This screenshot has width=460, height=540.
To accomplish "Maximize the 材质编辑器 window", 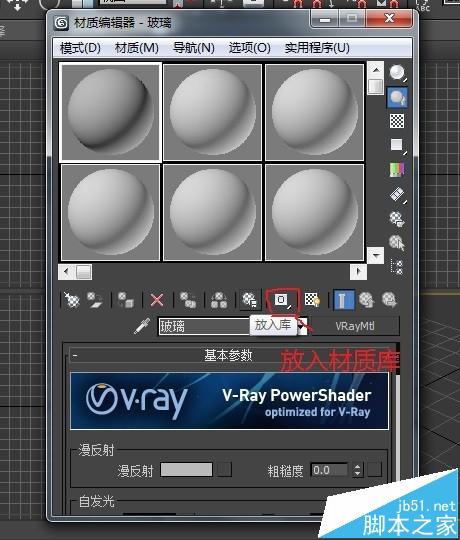I will pyautogui.click(x=352, y=19).
